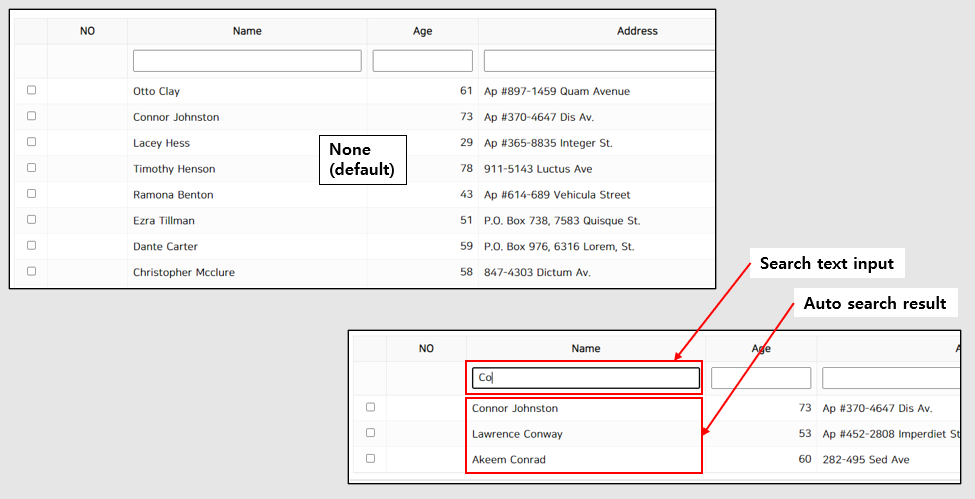Sort by the Age header in the unfiltered grid
Viewport: 975px width, 499px height.
(422, 31)
